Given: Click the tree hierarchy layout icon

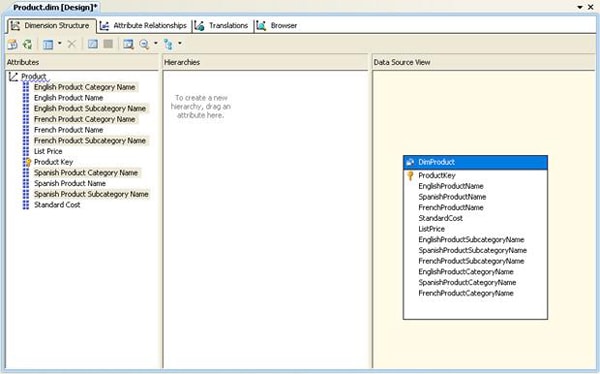Looking at the screenshot, I should point(168,44).
